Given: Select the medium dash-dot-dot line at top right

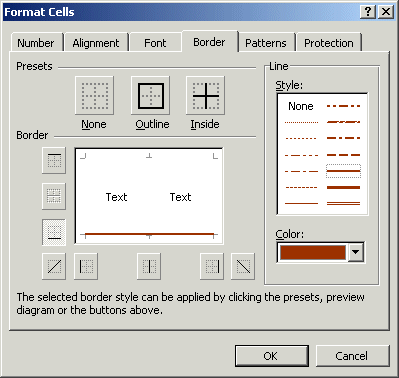Looking at the screenshot, I should (x=343, y=106).
